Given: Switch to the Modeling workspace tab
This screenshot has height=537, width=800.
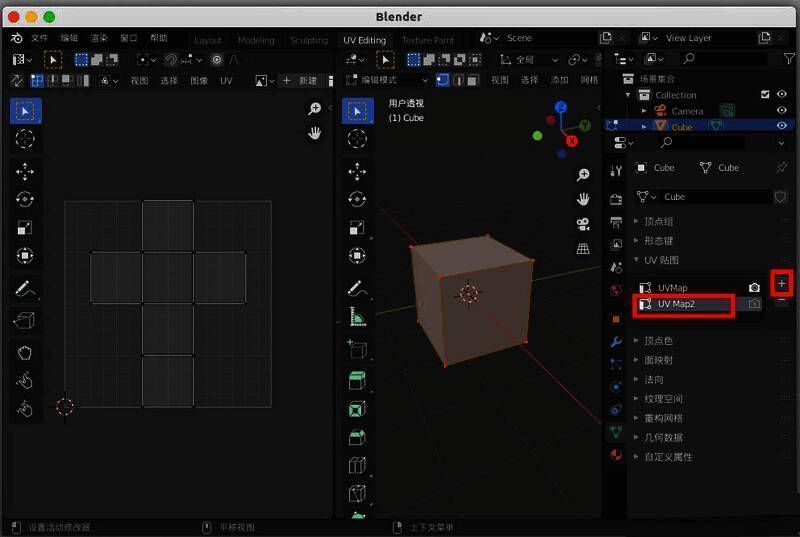Looking at the screenshot, I should point(256,40).
